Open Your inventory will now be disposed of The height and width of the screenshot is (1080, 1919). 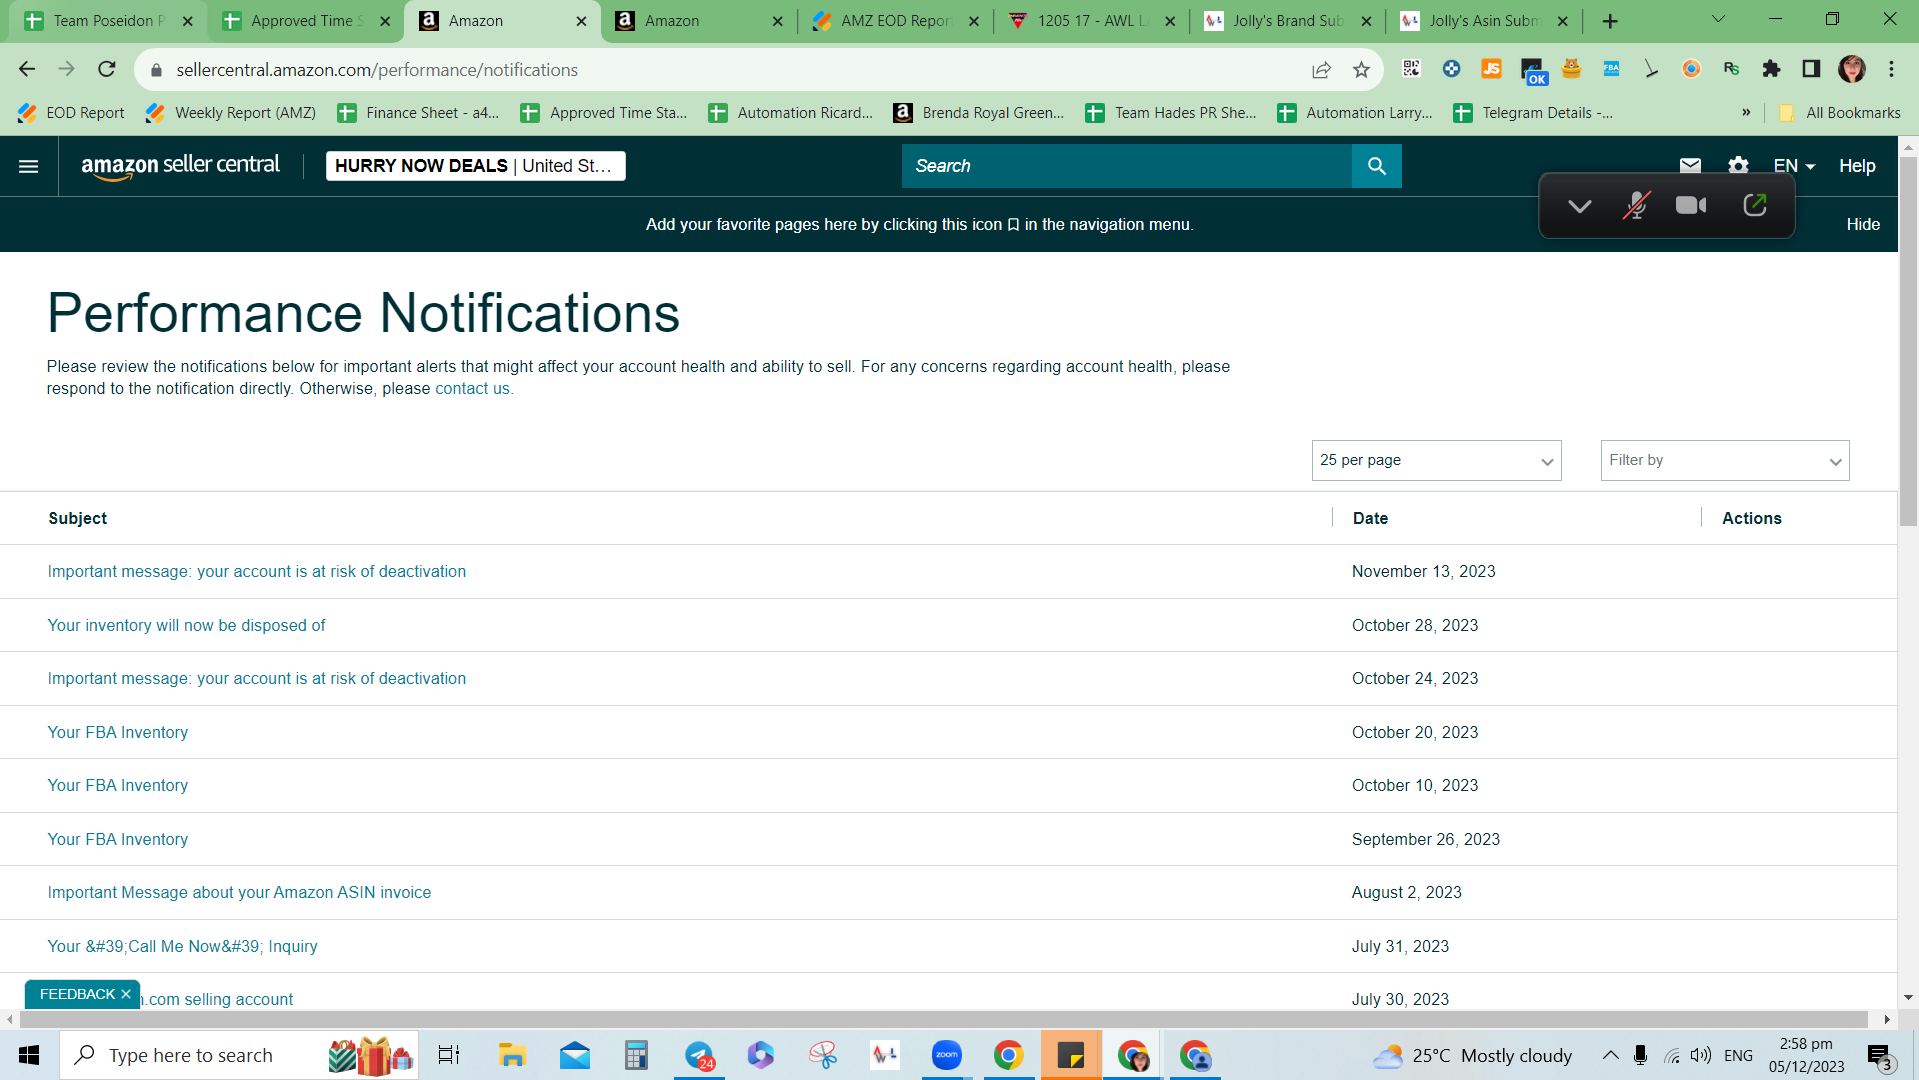click(x=187, y=625)
